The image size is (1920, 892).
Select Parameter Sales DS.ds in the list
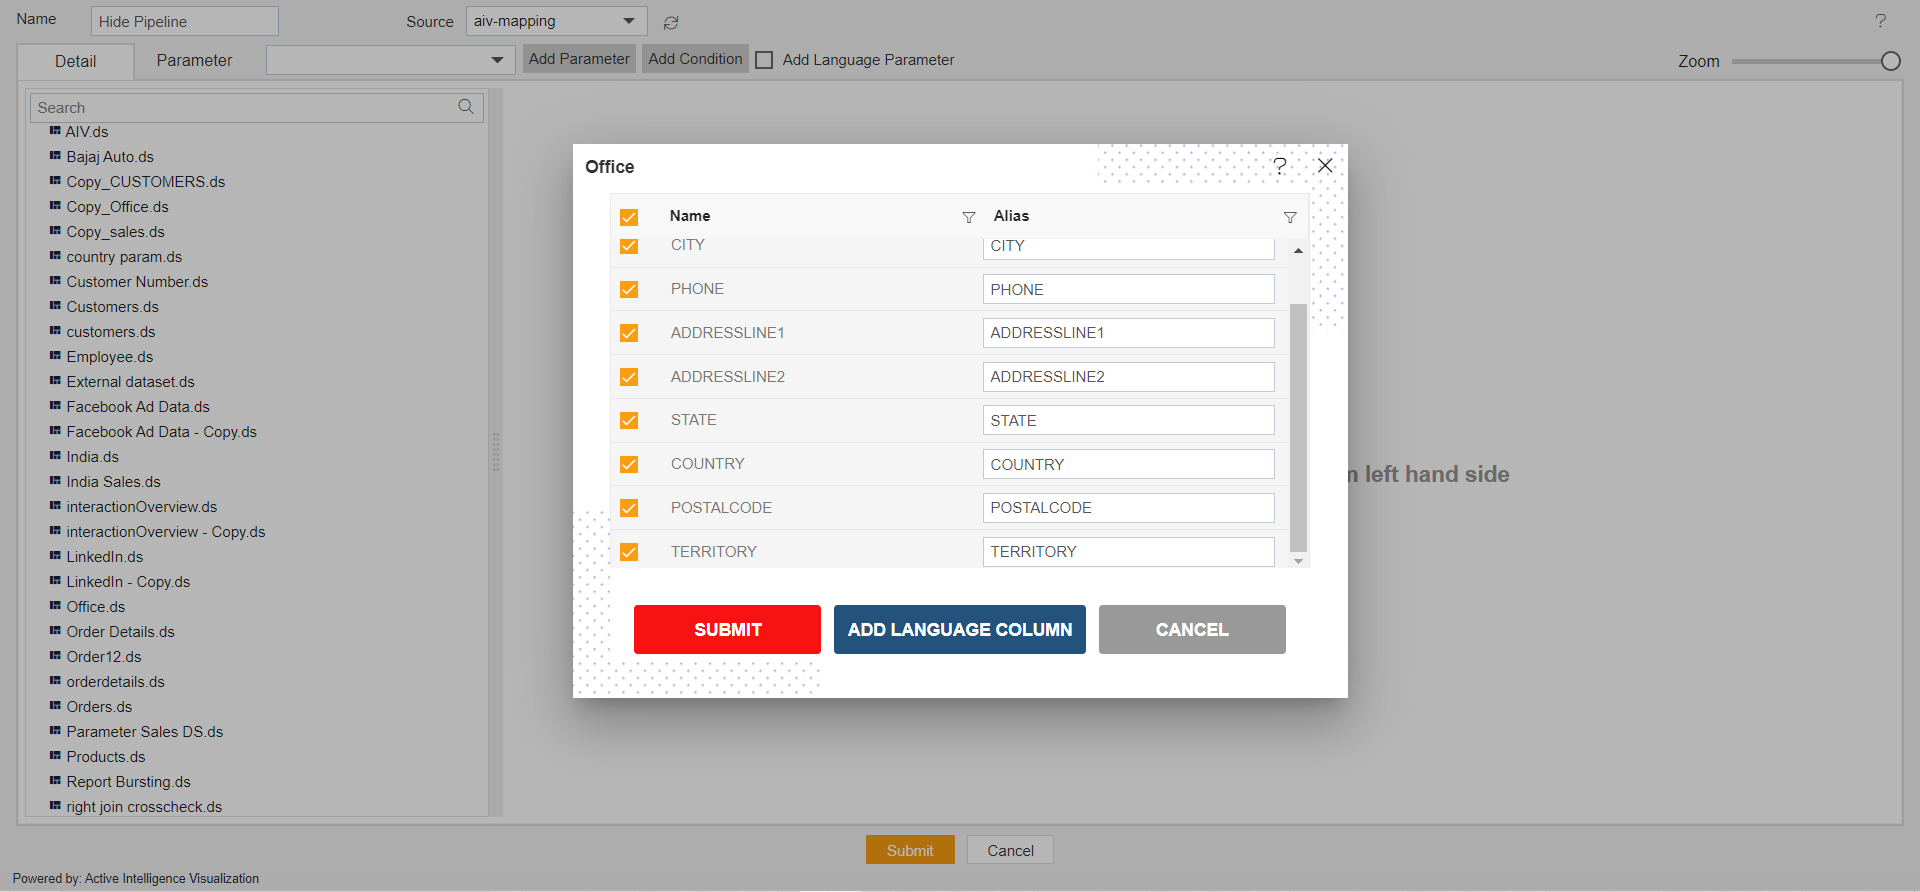[x=145, y=732]
